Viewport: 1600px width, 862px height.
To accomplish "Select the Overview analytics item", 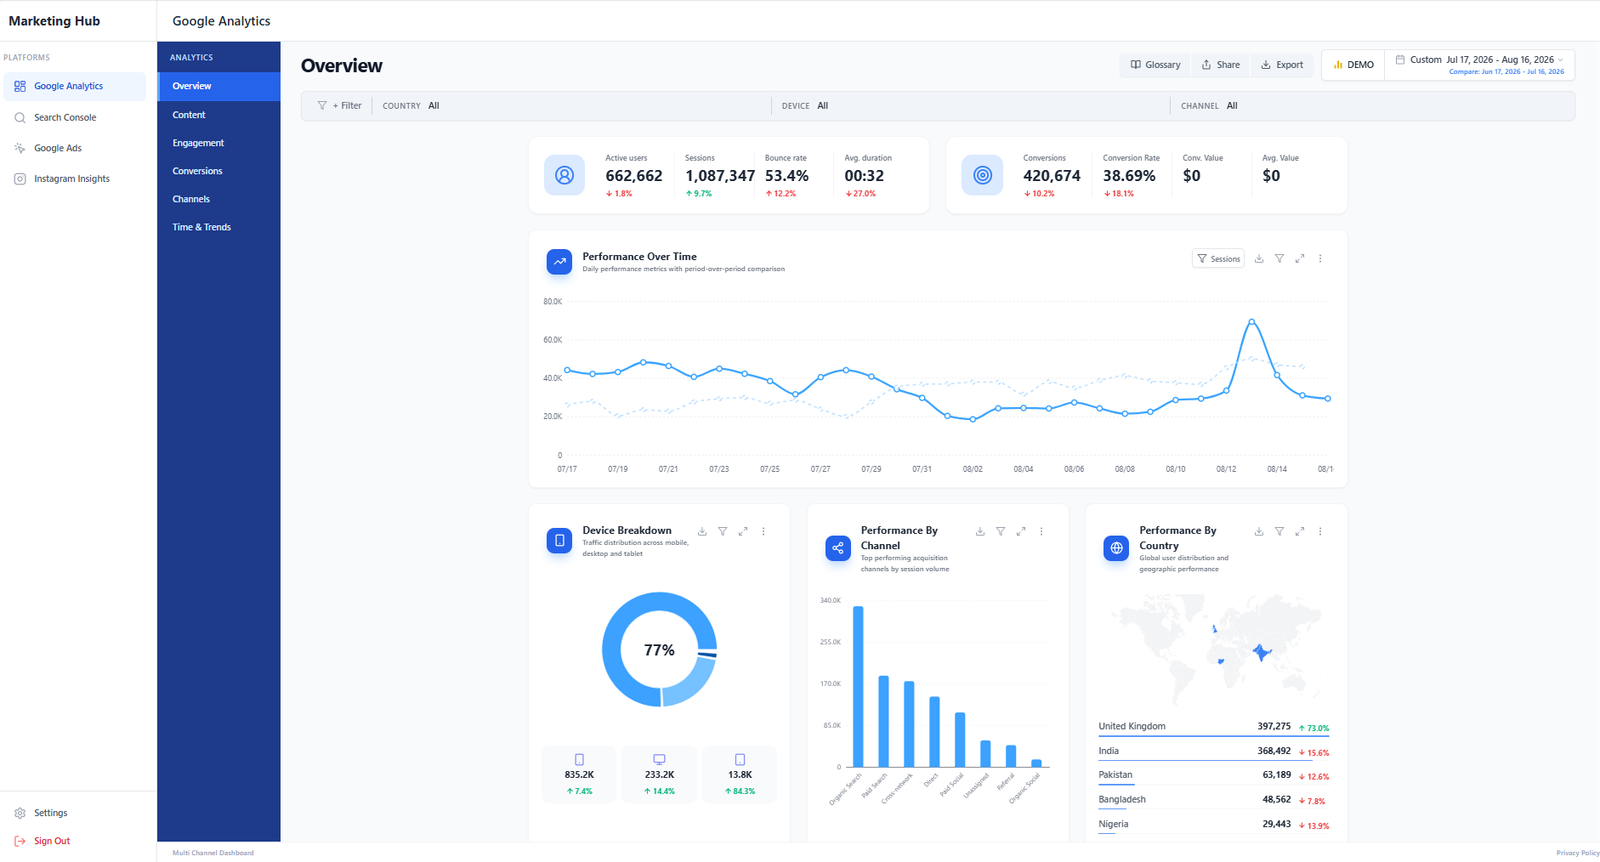I will pos(218,86).
